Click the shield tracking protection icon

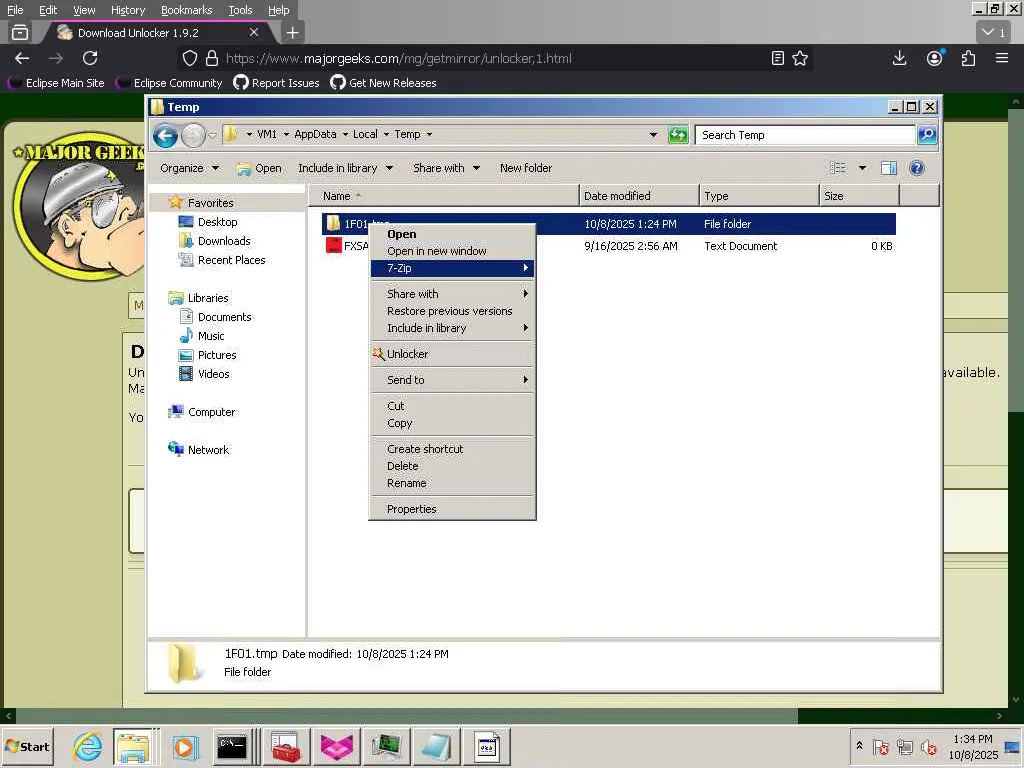click(x=189, y=58)
